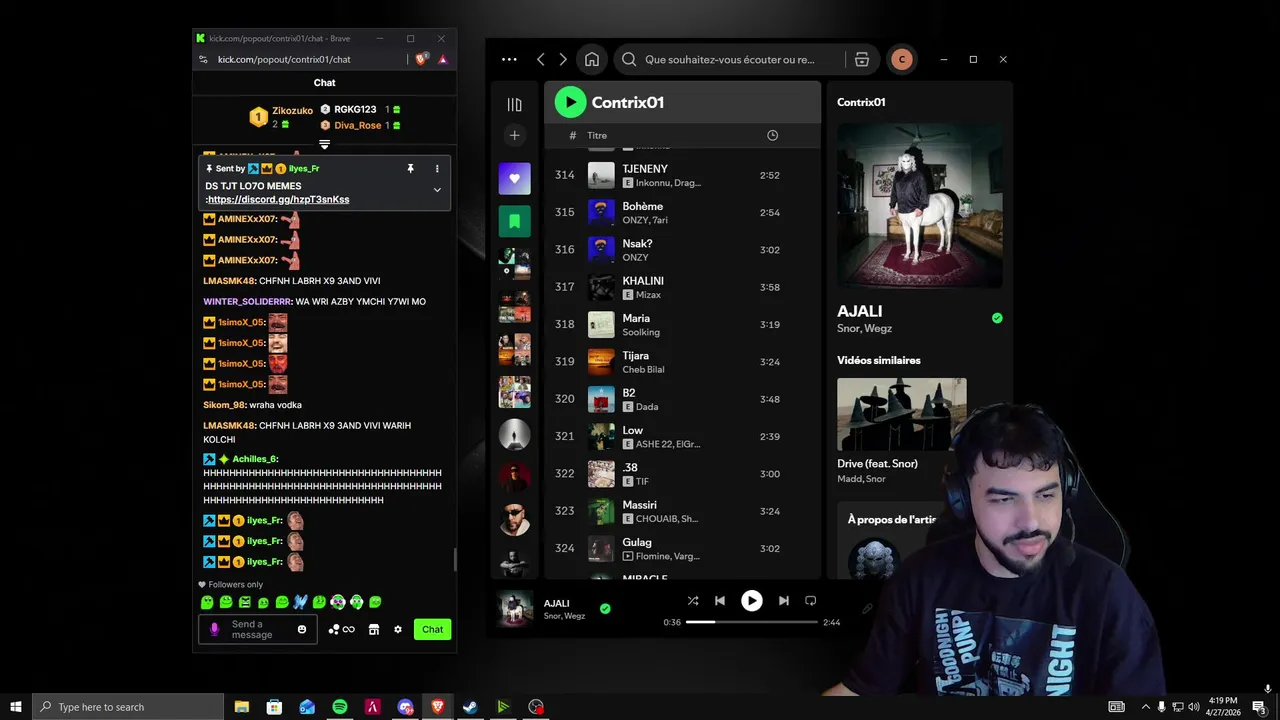This screenshot has height=720, width=1280.
Task: Click the 'Titre' column header
Action: tap(597, 135)
